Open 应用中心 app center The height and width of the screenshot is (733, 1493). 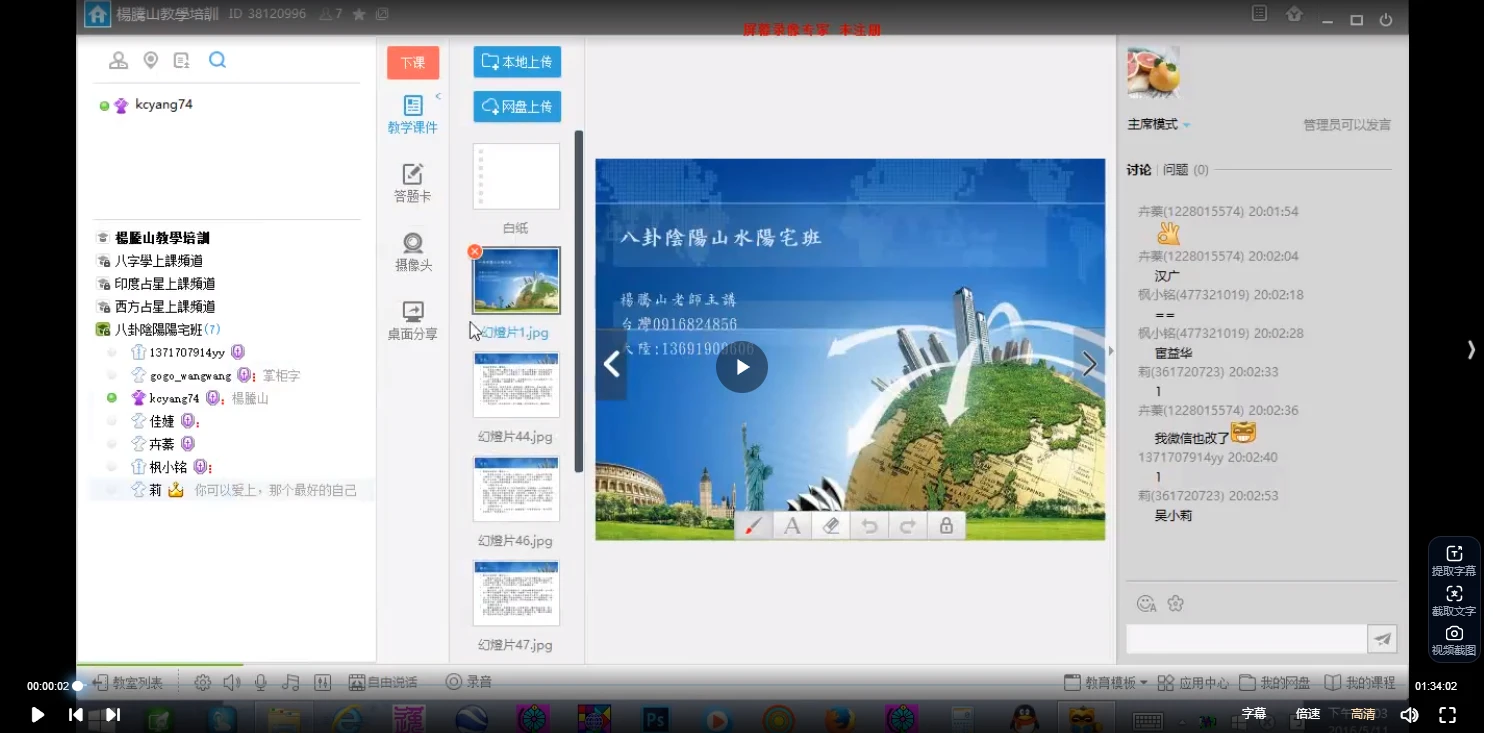1194,683
